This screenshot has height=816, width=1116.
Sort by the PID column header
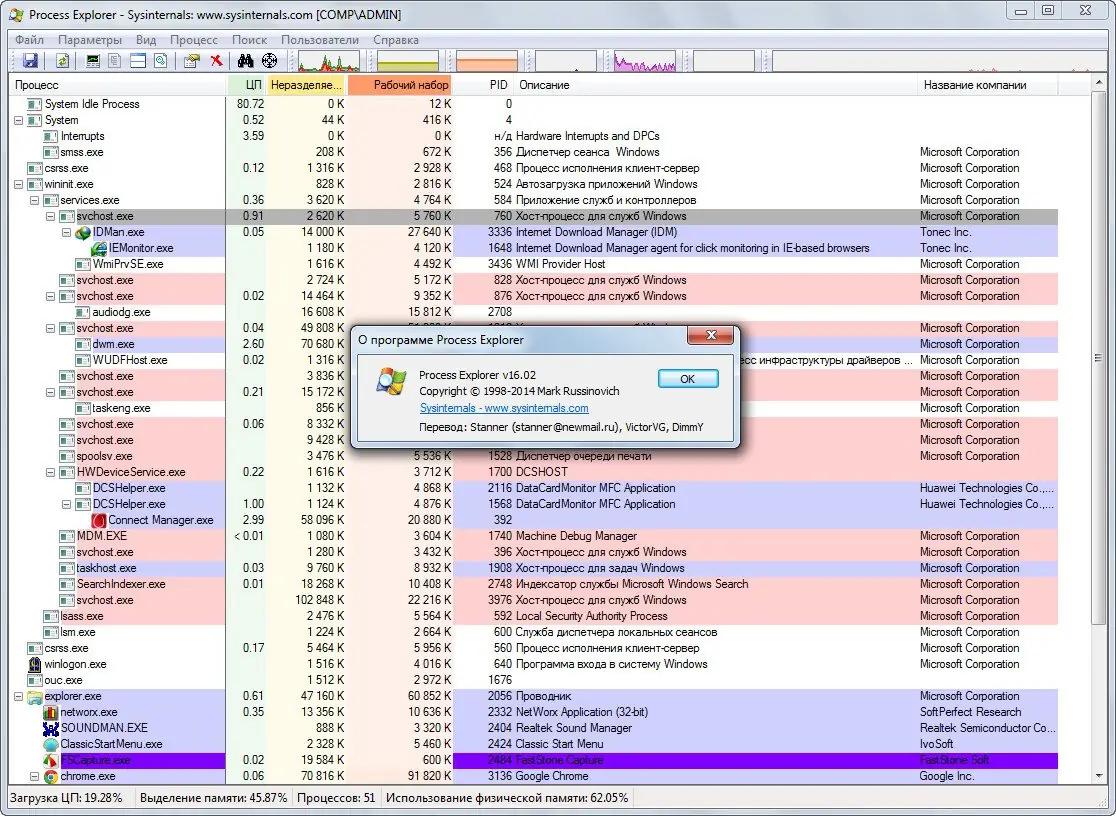(483, 85)
